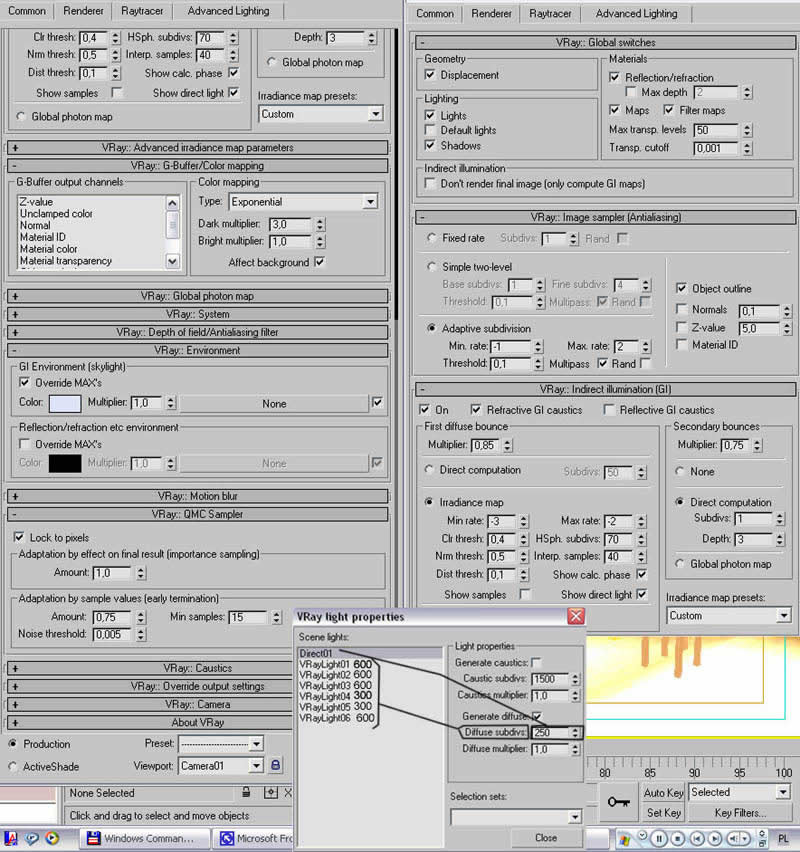Toggle Reflection/refraction materials checkbox
Image resolution: width=800 pixels, height=852 pixels.
614,77
